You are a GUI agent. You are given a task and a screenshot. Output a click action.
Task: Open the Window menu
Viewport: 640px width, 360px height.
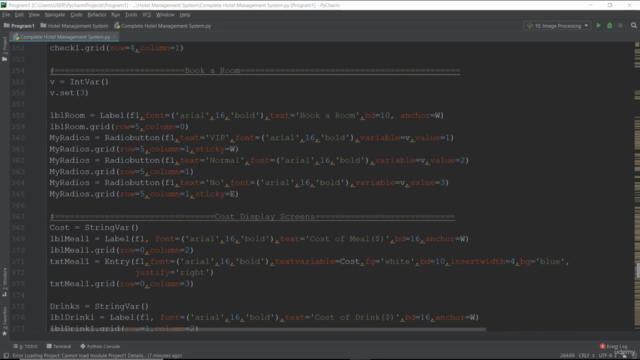165,15
